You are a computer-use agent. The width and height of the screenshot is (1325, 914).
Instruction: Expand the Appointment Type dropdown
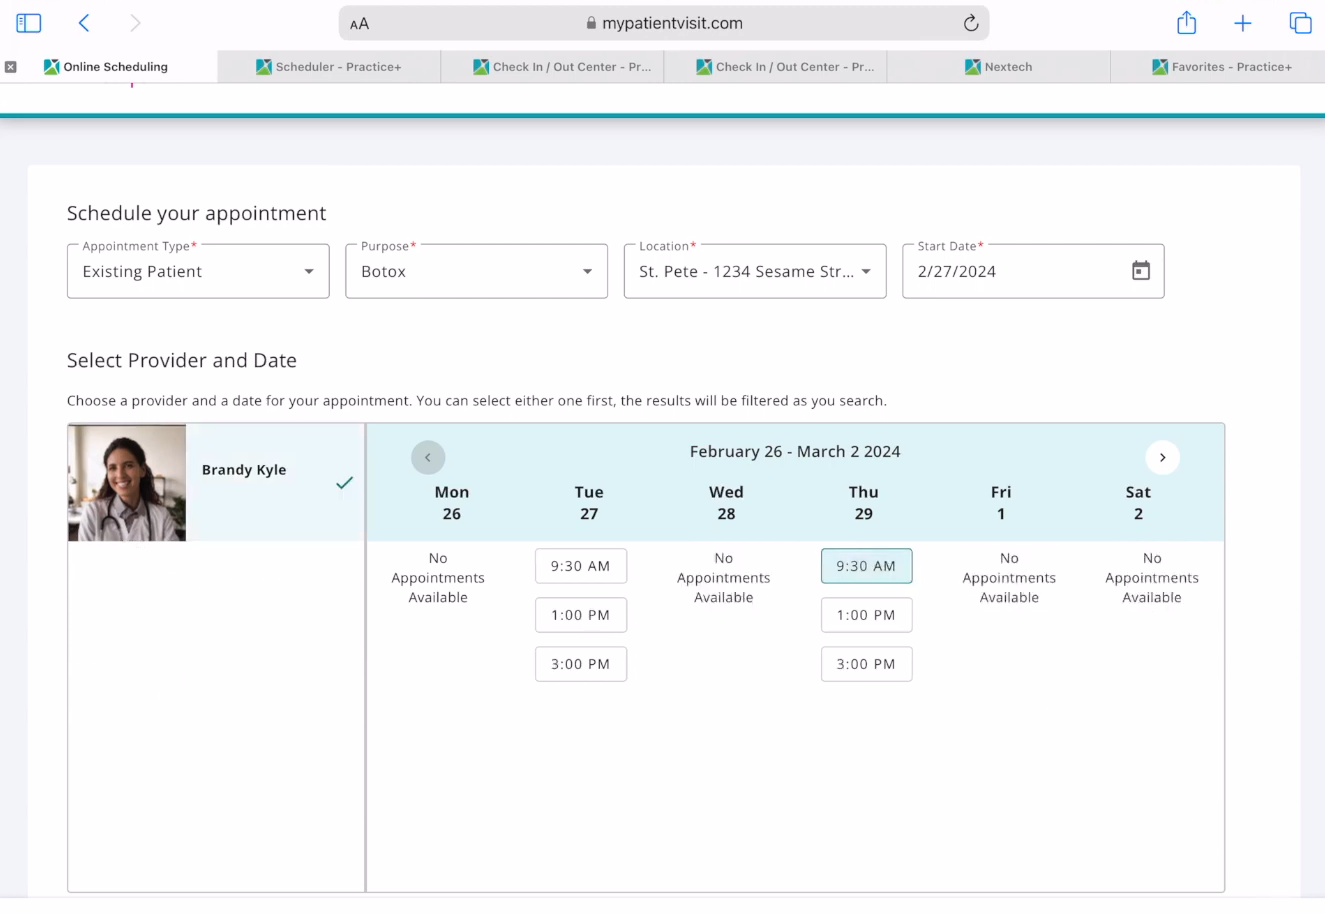198,271
